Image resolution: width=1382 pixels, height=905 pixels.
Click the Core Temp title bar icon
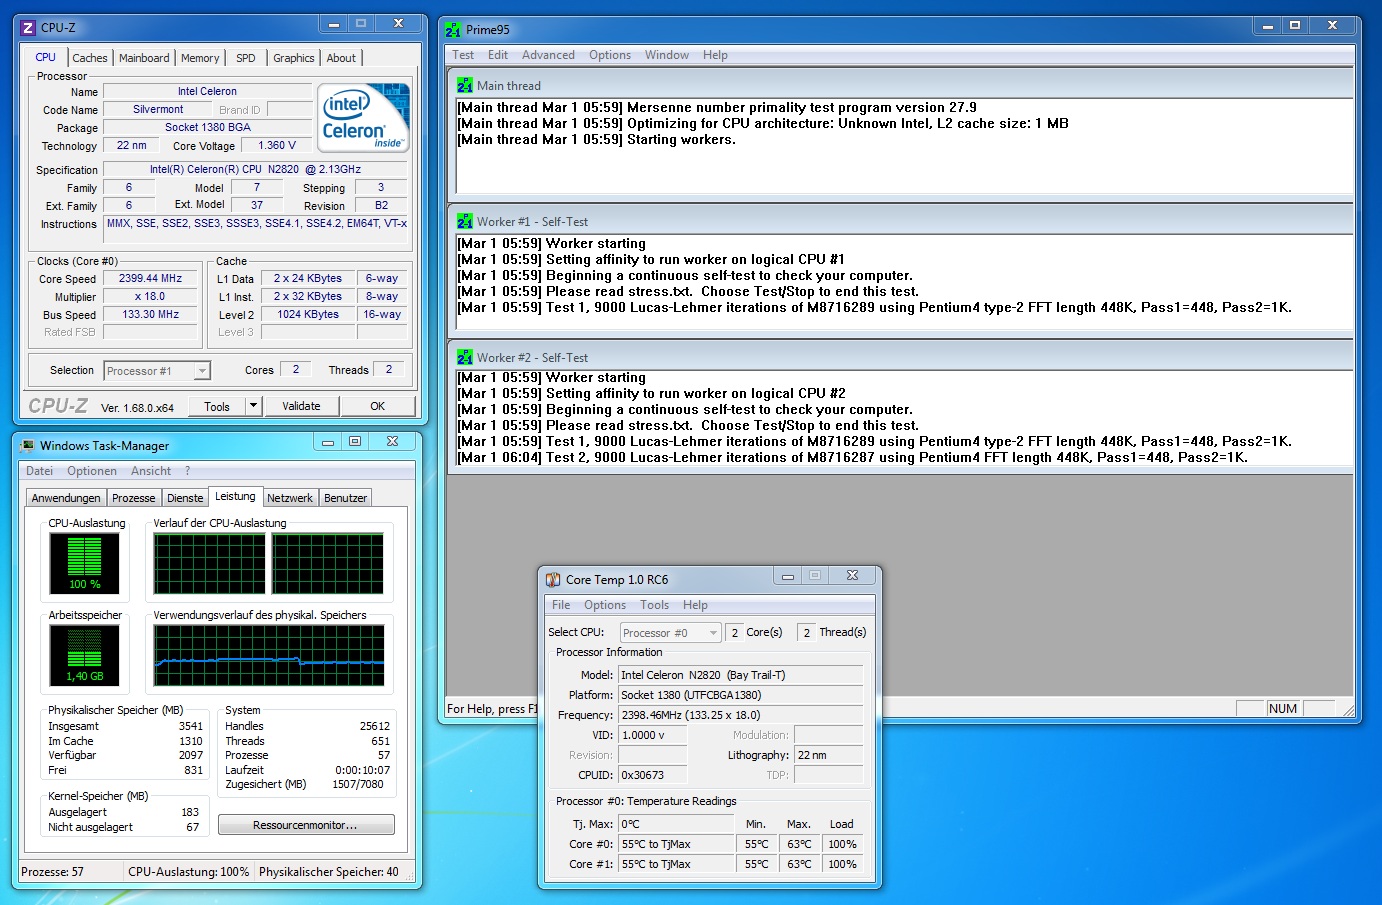[553, 580]
